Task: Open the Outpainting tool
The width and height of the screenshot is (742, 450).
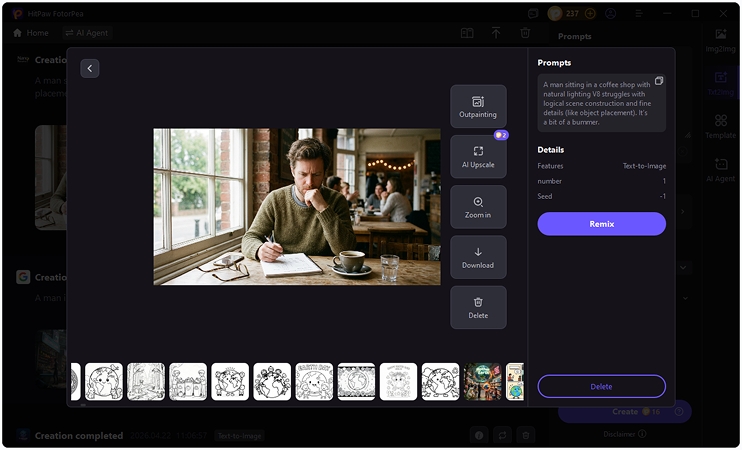Action: [x=478, y=106]
